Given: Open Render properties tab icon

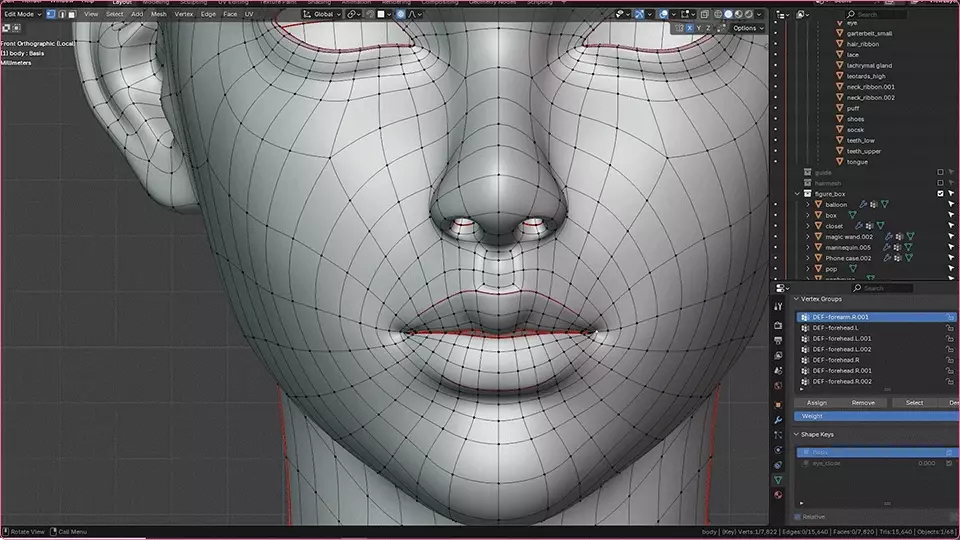Looking at the screenshot, I should pyautogui.click(x=778, y=326).
